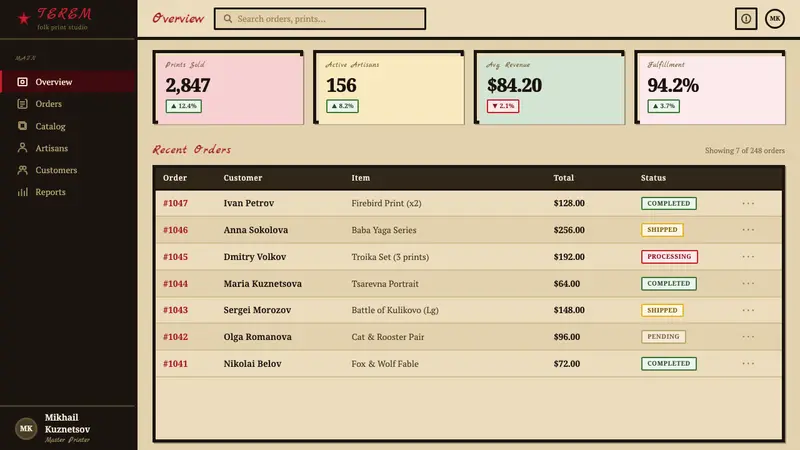Select item Battle of Kulikovo (Lg)
Image resolution: width=800 pixels, height=450 pixels.
coord(395,310)
